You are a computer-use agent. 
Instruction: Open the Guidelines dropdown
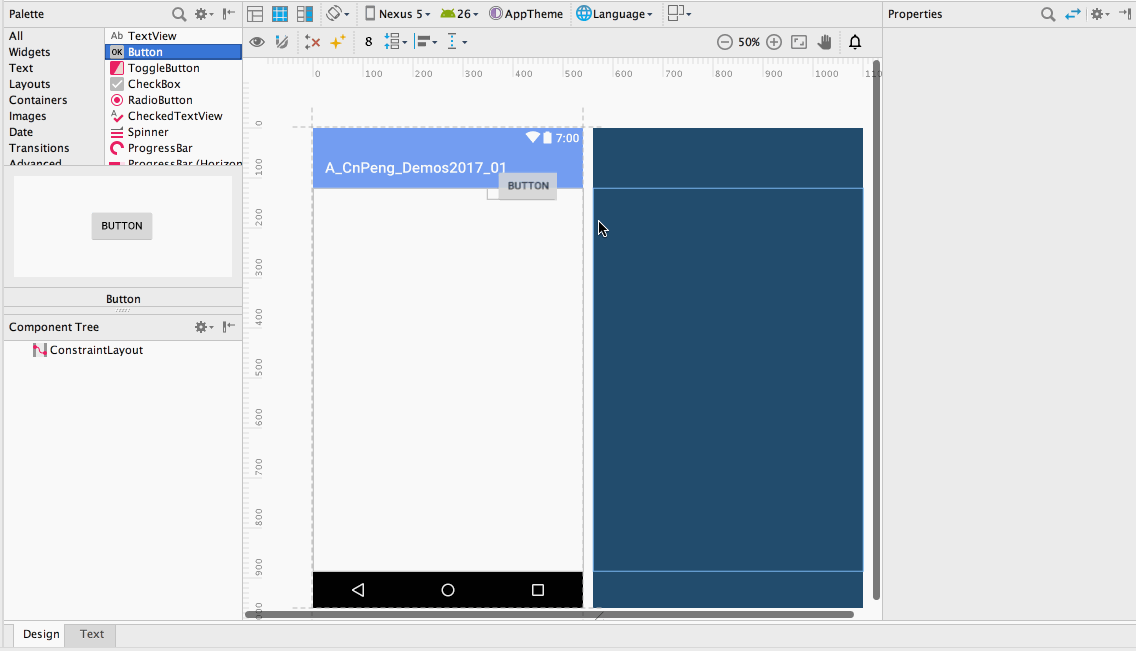(456, 42)
